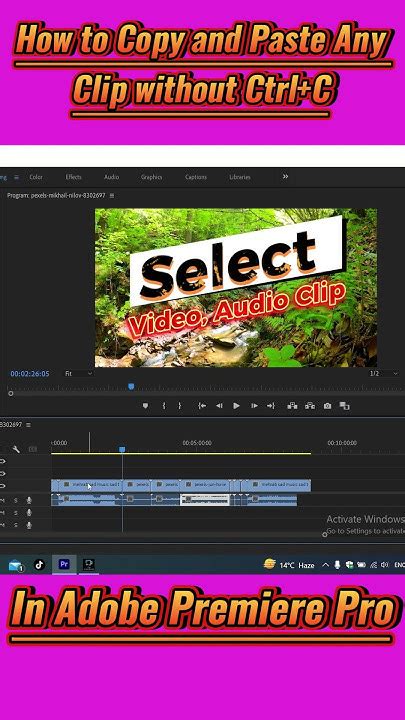Click the timeline zoom scroll handle
Screen dimensions: 405x720
click(325, 534)
